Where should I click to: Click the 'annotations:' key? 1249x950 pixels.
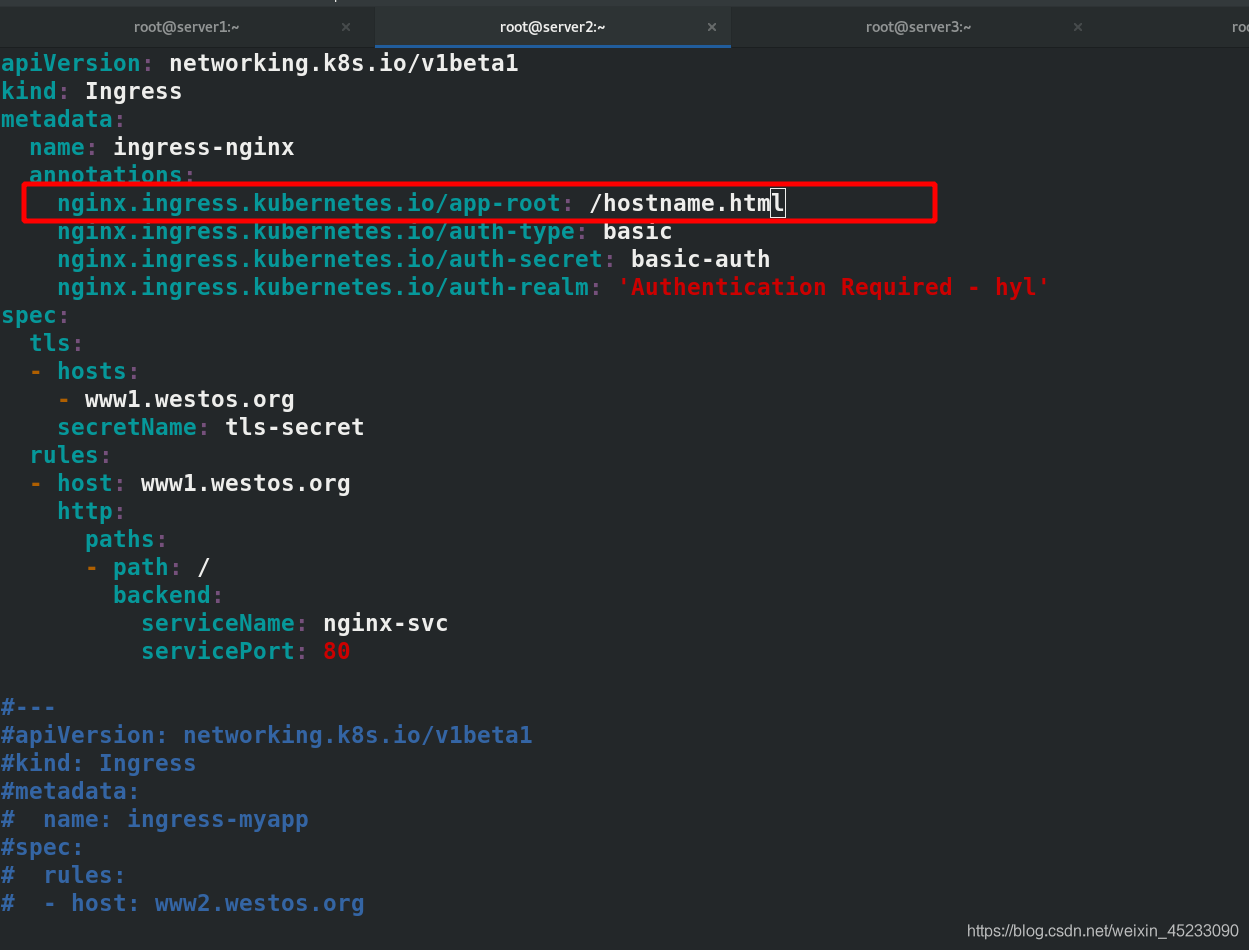112,175
